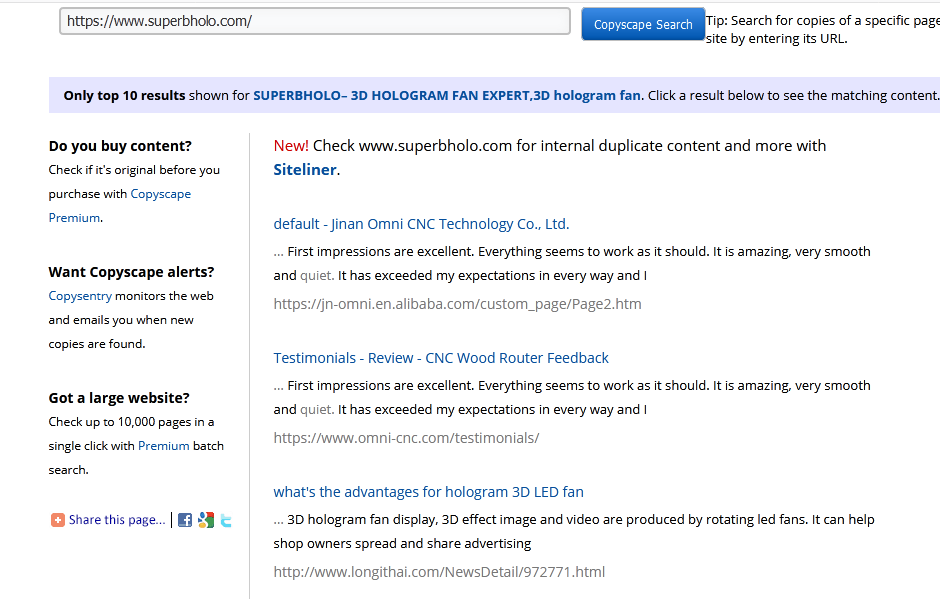Share the page via Google icon
Screen dimensions: 940x599
(206, 520)
